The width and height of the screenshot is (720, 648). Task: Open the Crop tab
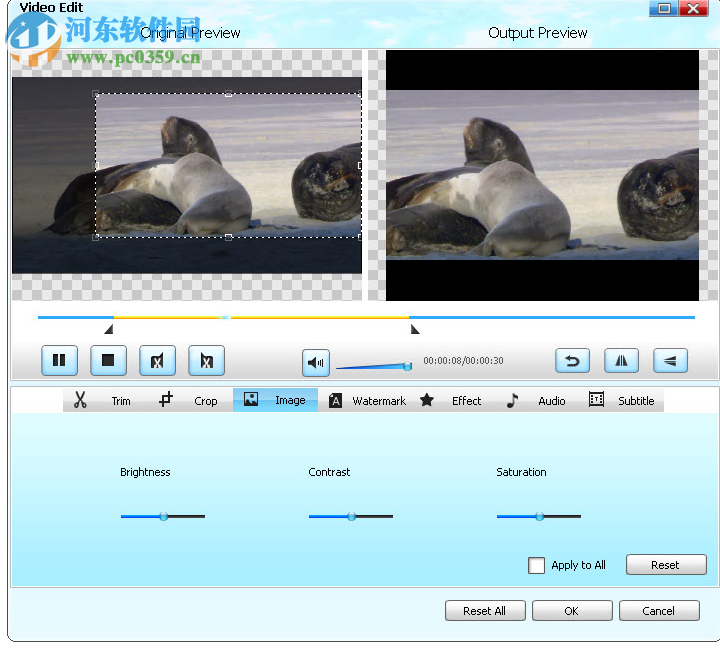point(190,400)
